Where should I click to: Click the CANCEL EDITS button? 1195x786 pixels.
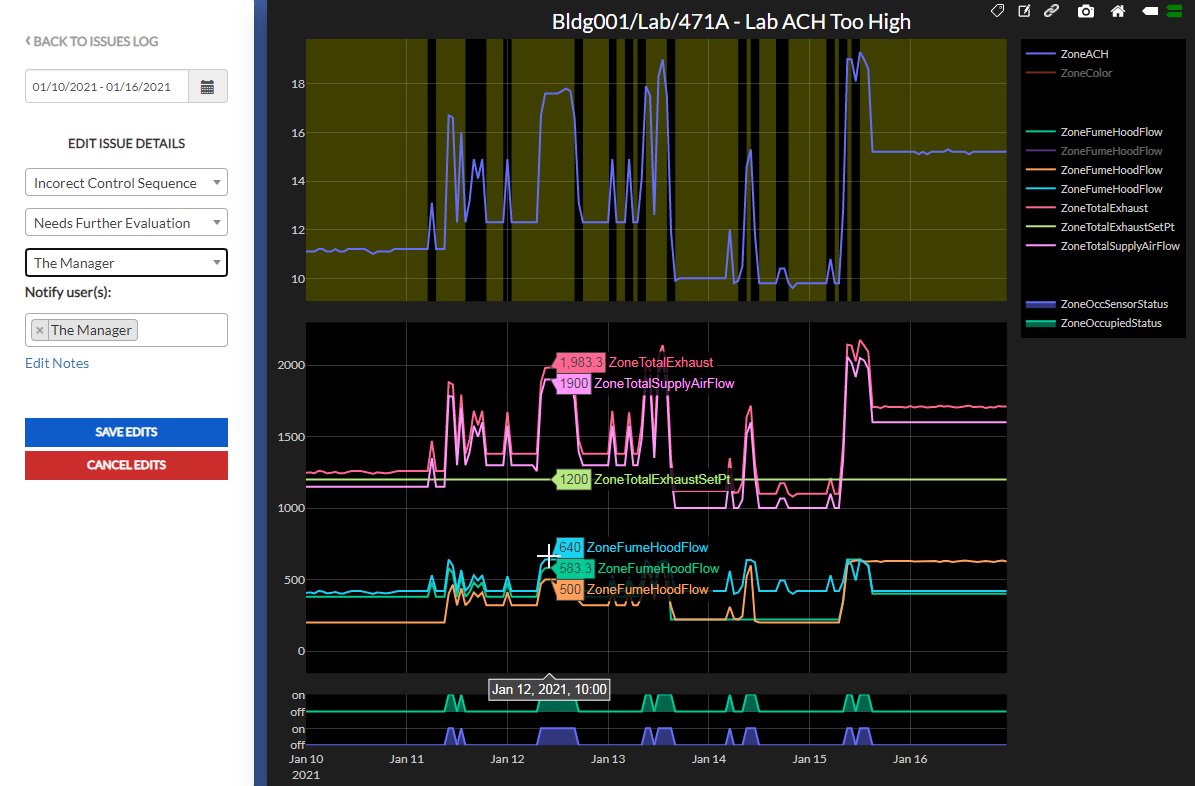tap(126, 466)
